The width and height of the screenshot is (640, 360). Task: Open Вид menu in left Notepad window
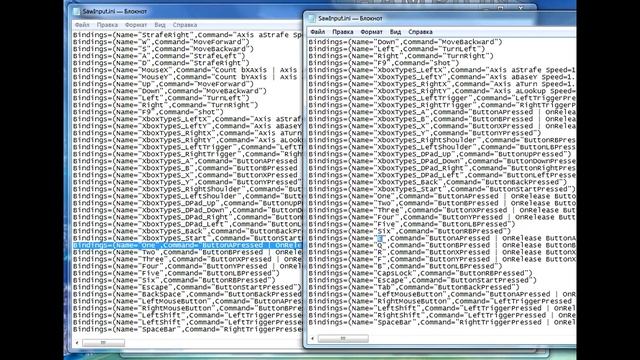tap(160, 25)
